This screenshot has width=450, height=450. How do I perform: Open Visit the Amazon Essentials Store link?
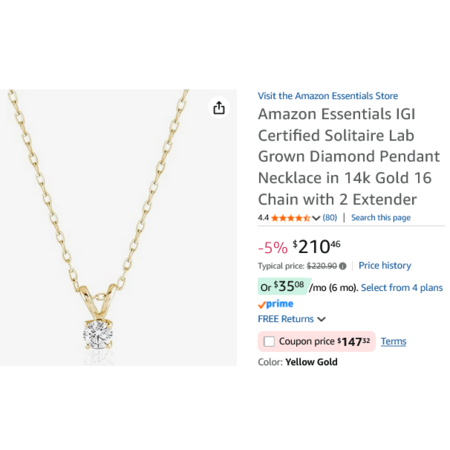point(328,96)
